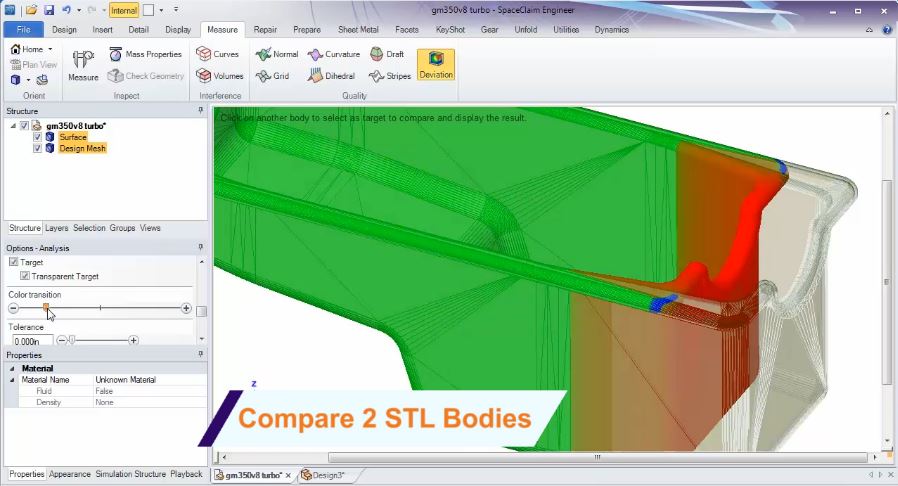This screenshot has width=898, height=486.
Task: Open the Selection panel tab
Action: [x=89, y=228]
